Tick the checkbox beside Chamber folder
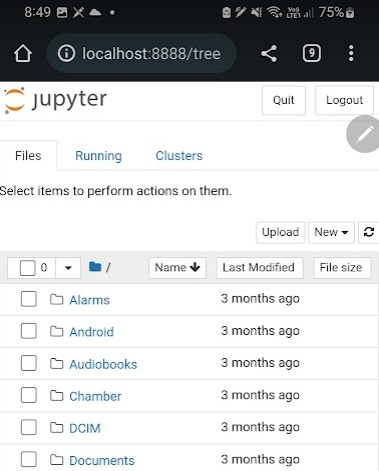Screen dimensions: 379x471 tap(29, 395)
